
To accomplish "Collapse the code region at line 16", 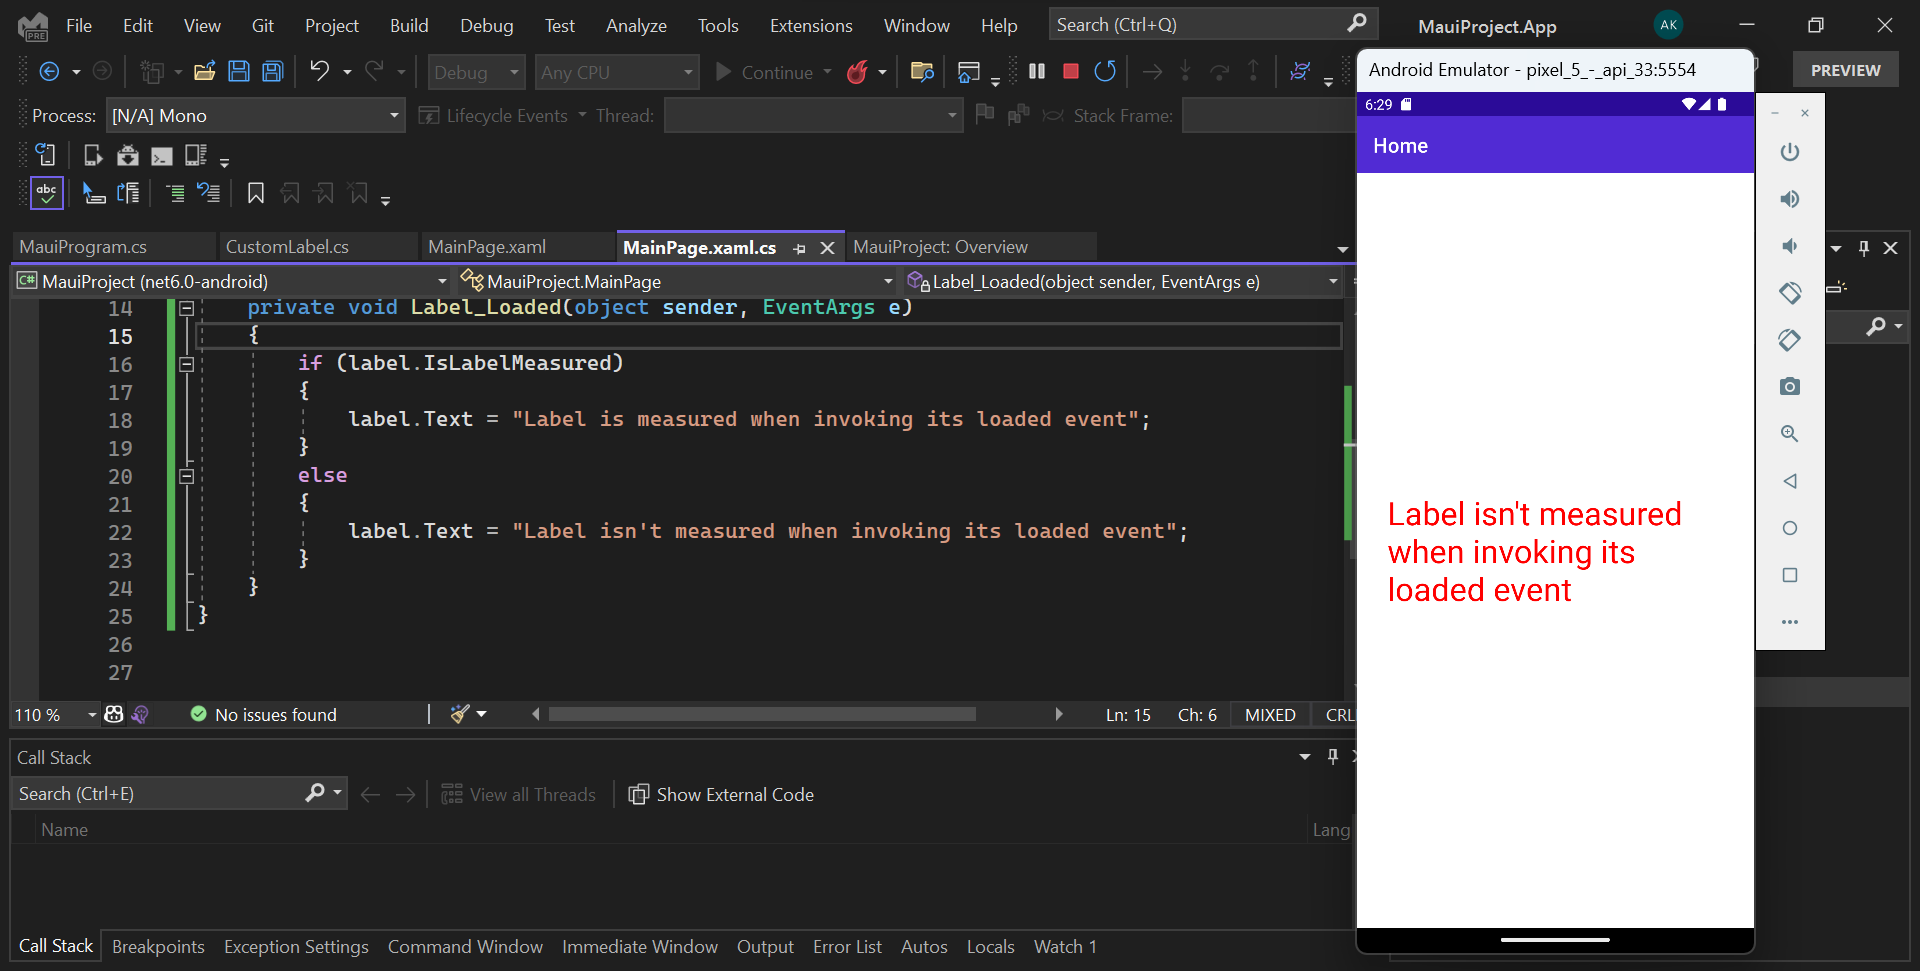I will pyautogui.click(x=186, y=365).
